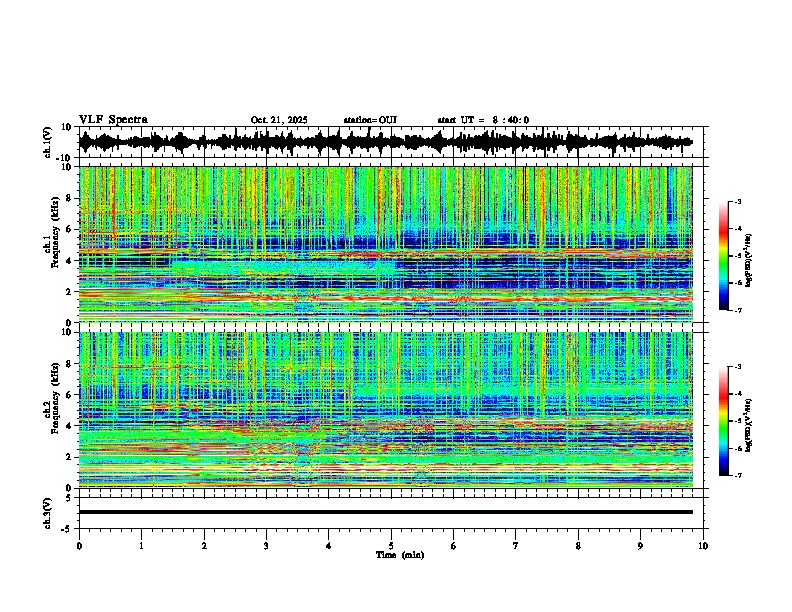This screenshot has width=792, height=612.
Task: Click the "2" kHz tick on ch.1 spectrogram axis
Action: pos(69,291)
